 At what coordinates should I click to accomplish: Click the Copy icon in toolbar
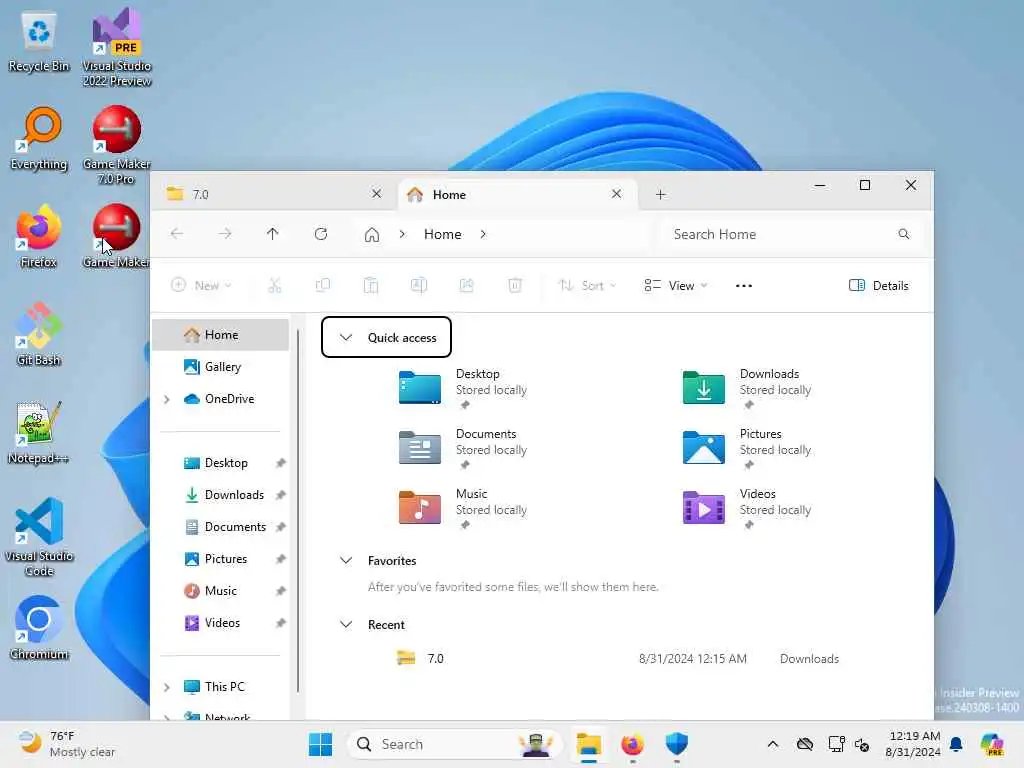[x=323, y=285]
